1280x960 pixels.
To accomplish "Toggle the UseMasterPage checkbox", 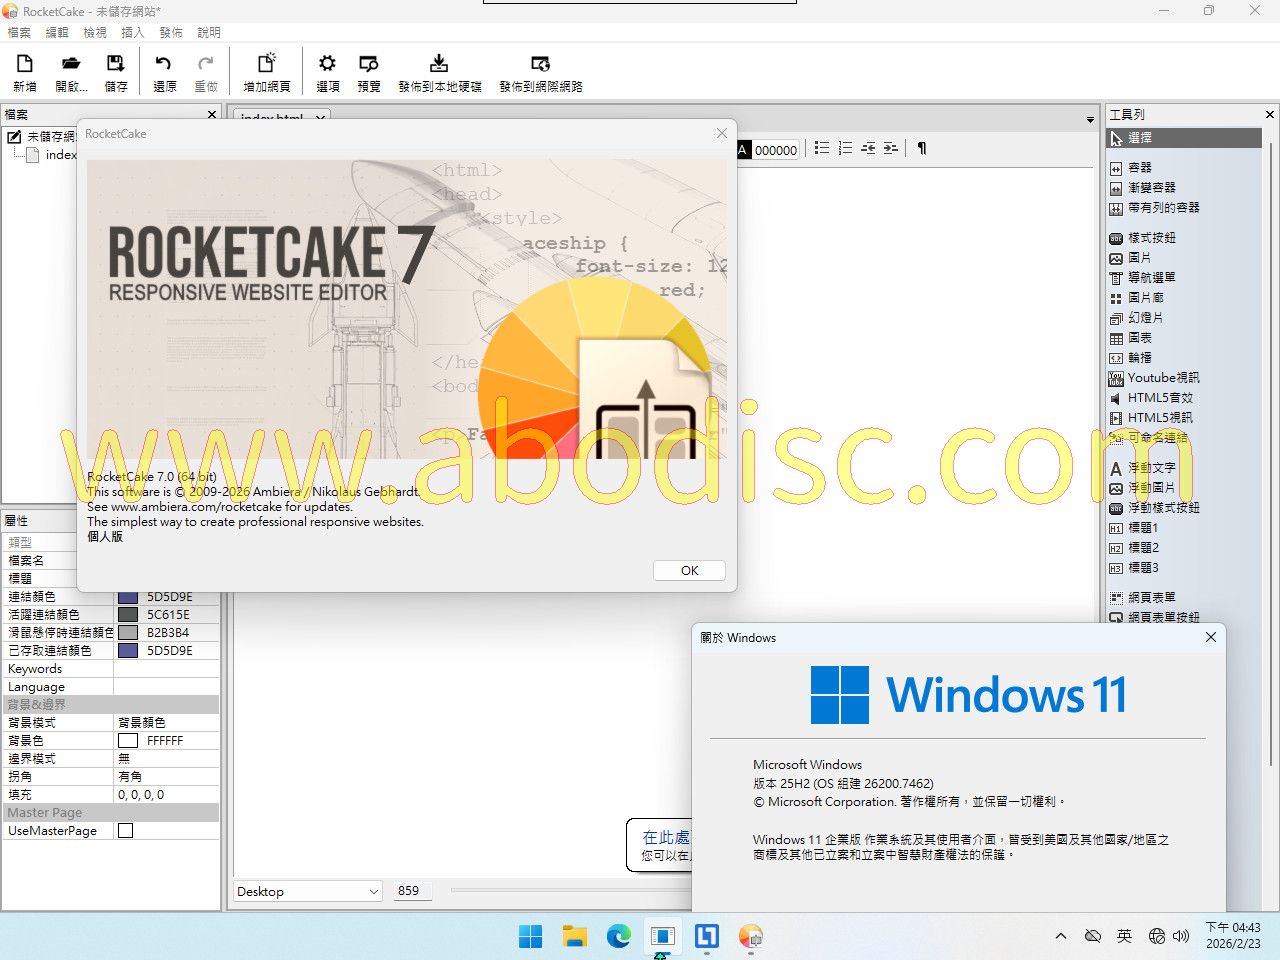I will pos(126,831).
